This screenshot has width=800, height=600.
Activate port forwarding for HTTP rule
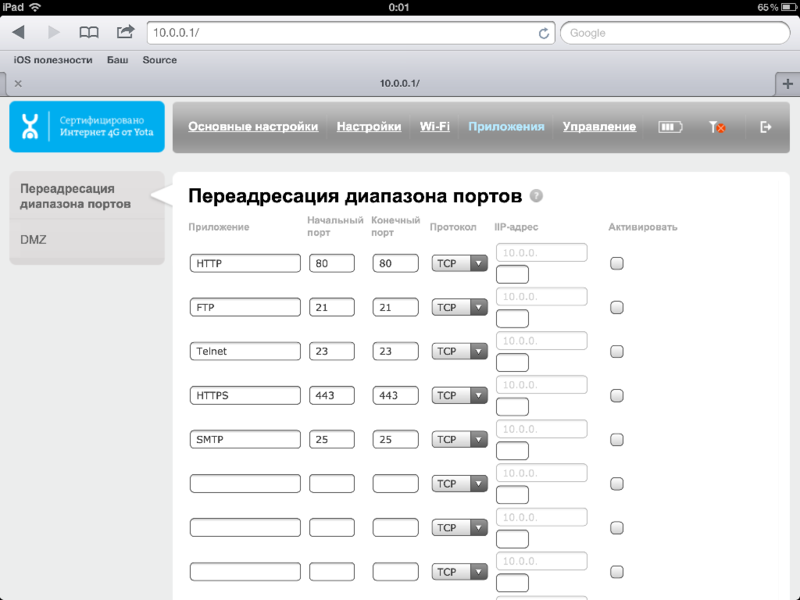pyautogui.click(x=617, y=263)
